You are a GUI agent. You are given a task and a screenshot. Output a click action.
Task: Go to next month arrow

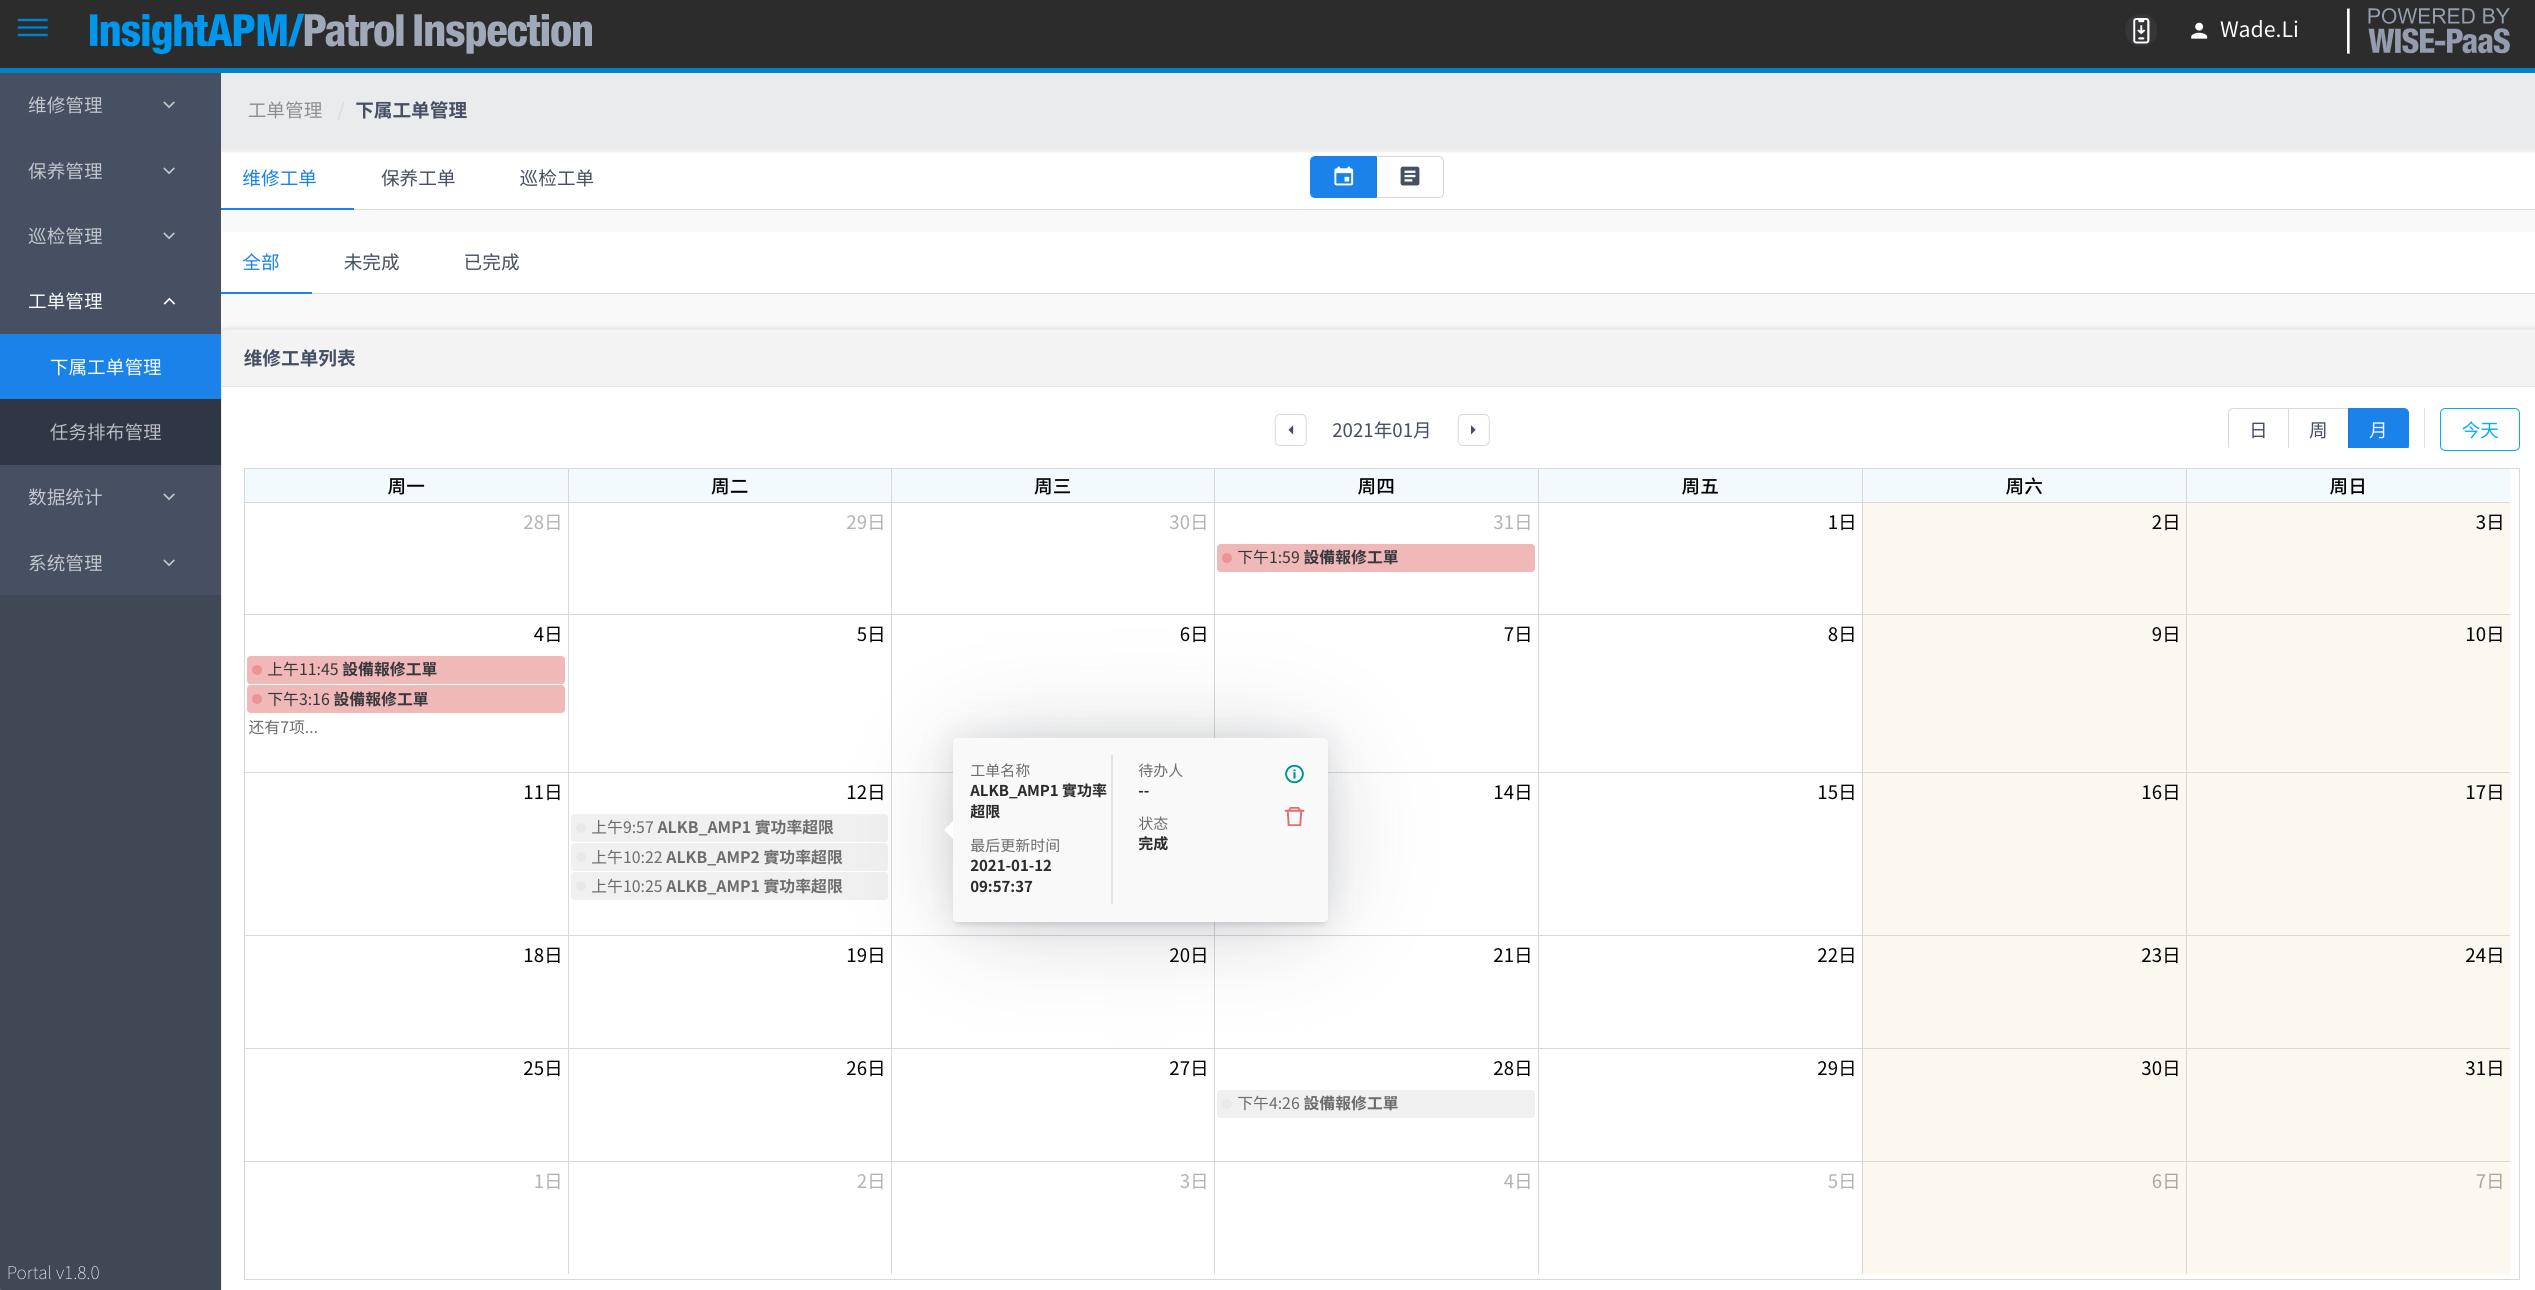tap(1473, 430)
